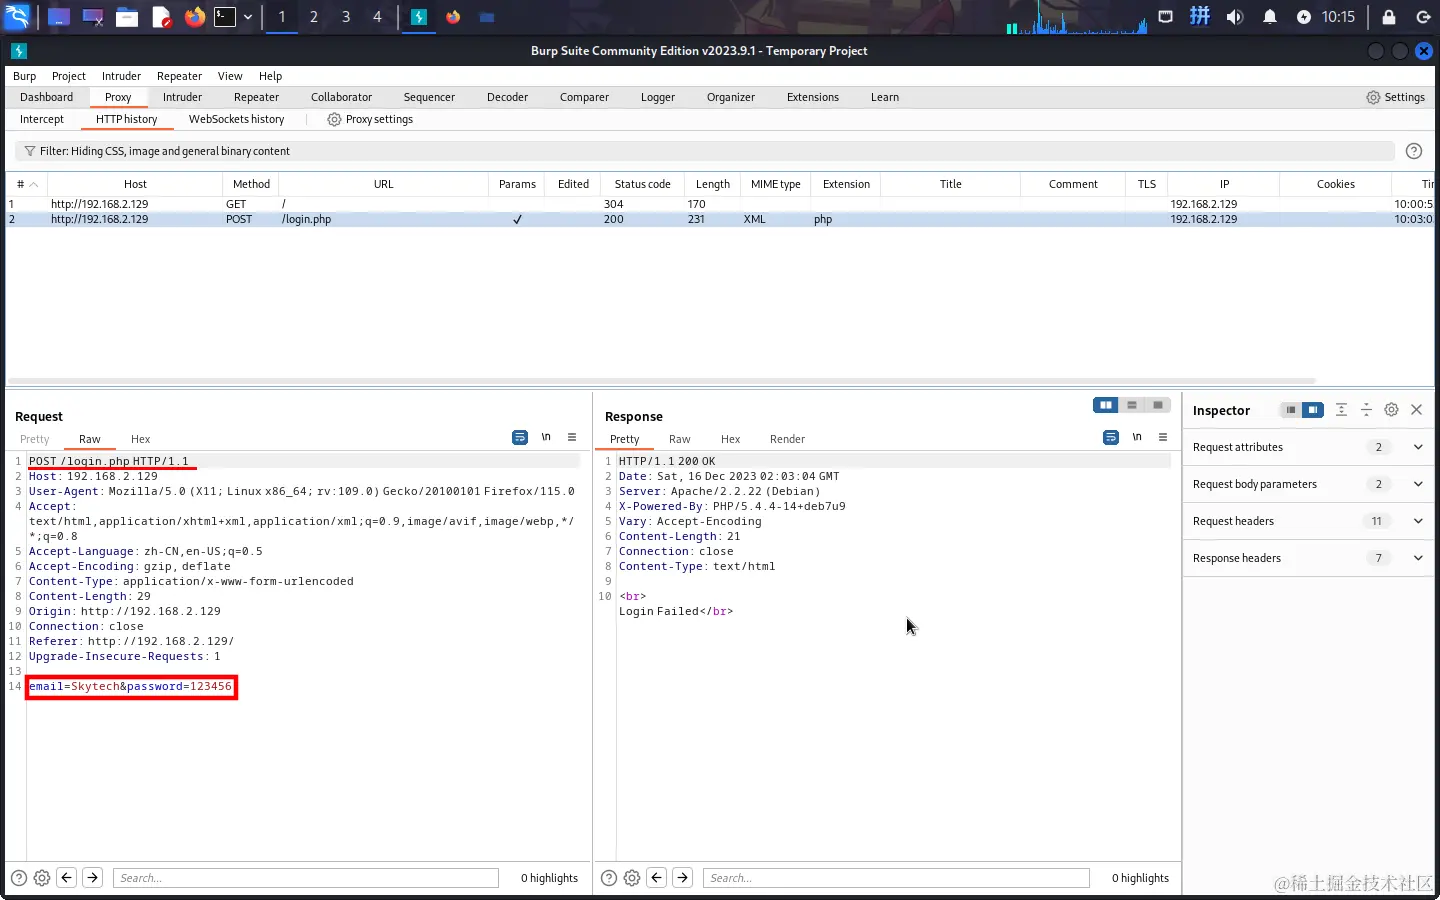Open the help icon beside the filter bar
This screenshot has height=900, width=1440.
click(x=1414, y=151)
